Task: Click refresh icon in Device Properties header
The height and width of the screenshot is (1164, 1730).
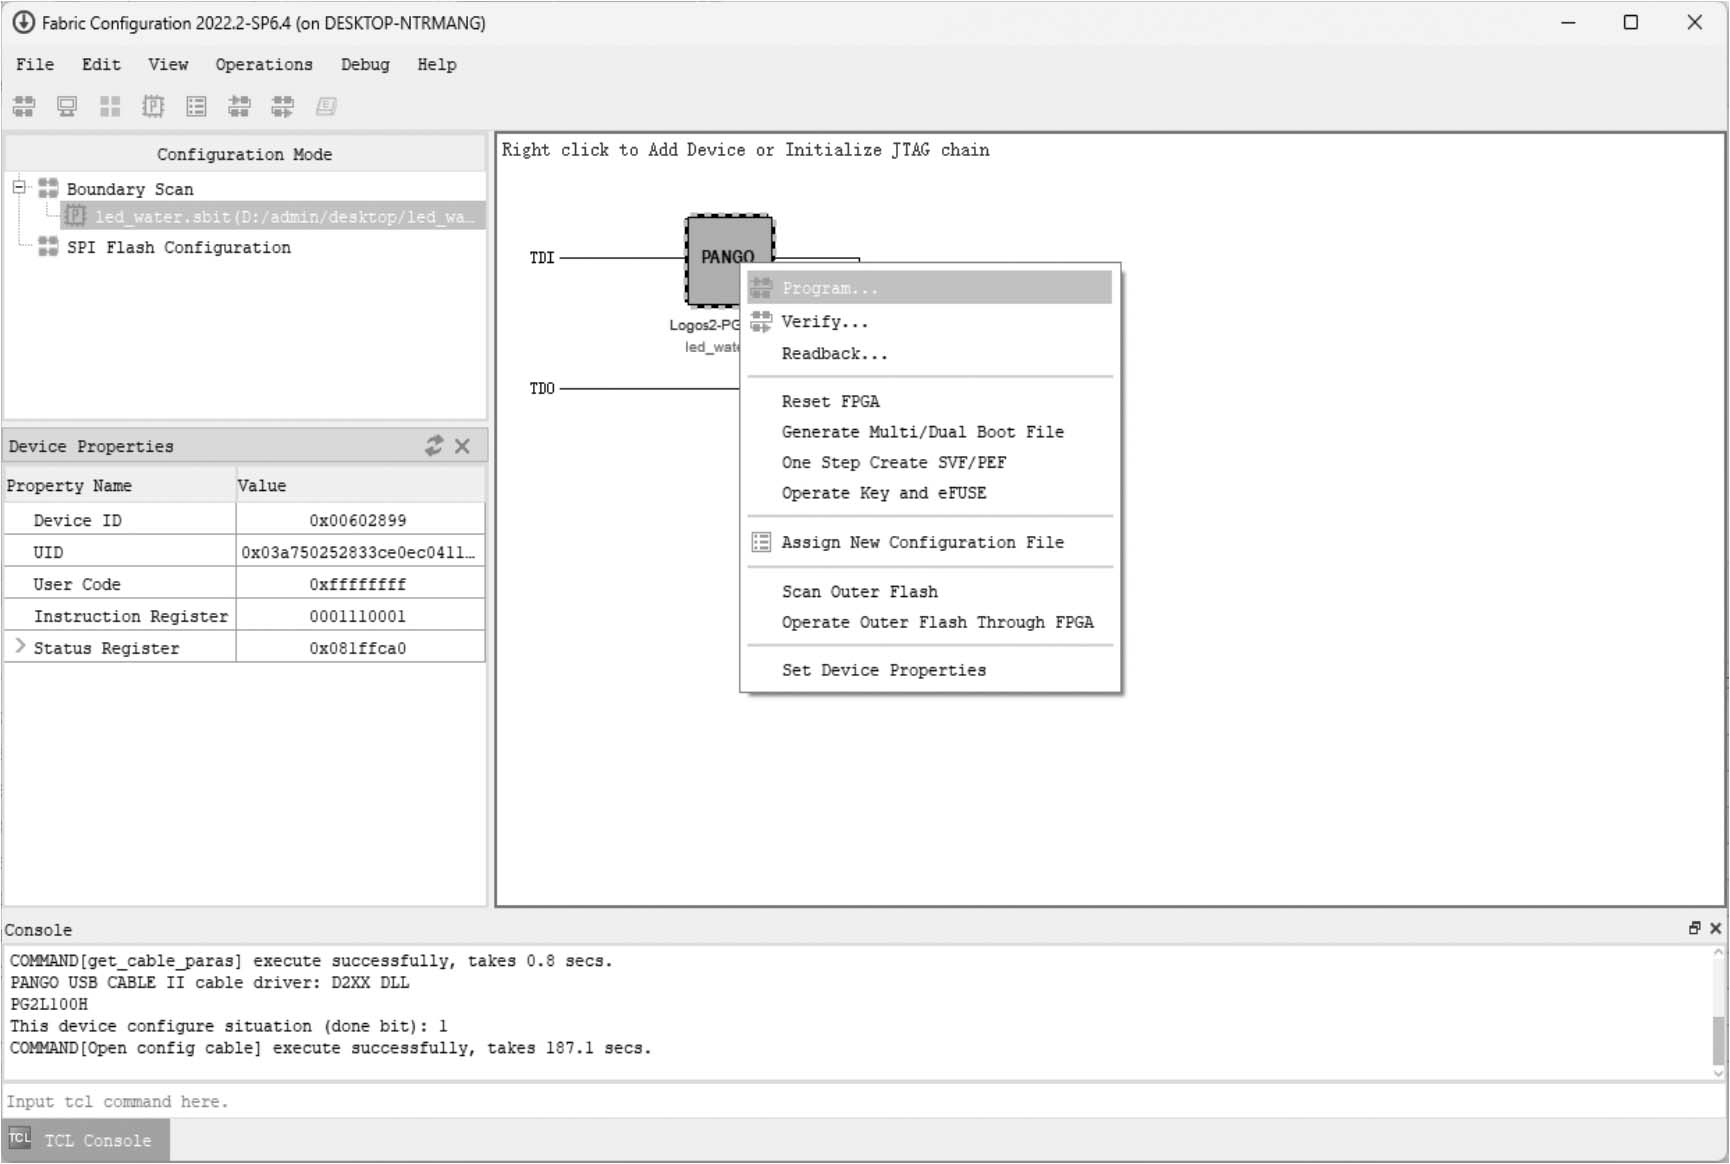Action: (x=434, y=446)
